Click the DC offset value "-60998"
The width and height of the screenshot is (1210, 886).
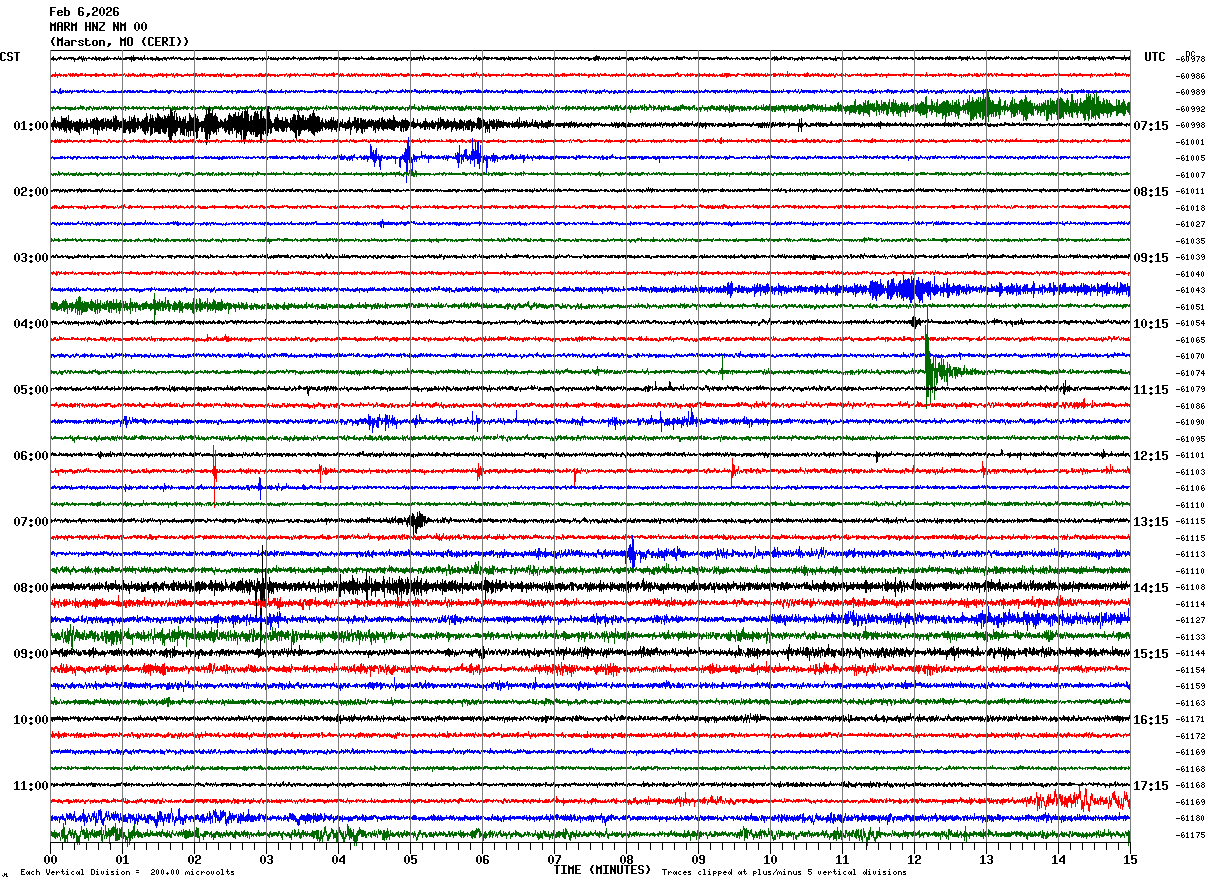[1191, 125]
